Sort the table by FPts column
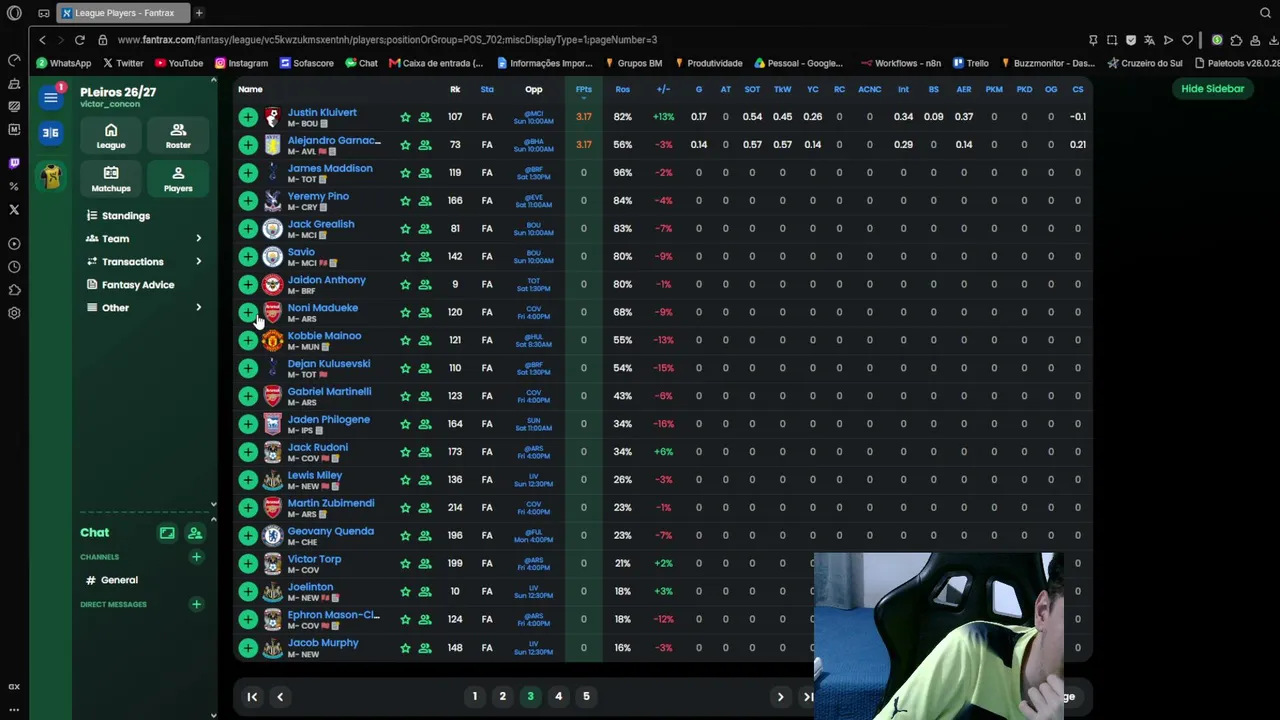The height and width of the screenshot is (720, 1280). [x=584, y=90]
